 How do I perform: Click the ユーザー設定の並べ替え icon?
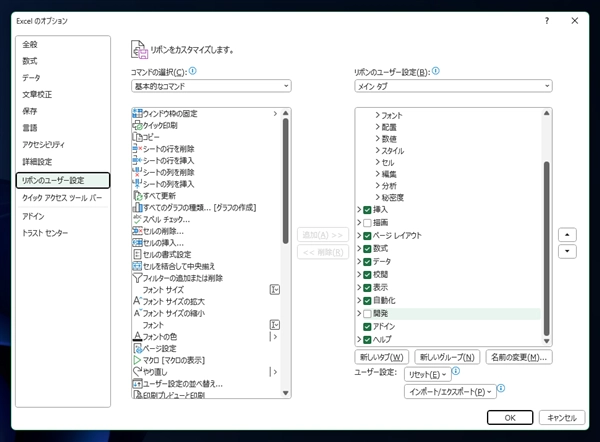[x=137, y=383]
